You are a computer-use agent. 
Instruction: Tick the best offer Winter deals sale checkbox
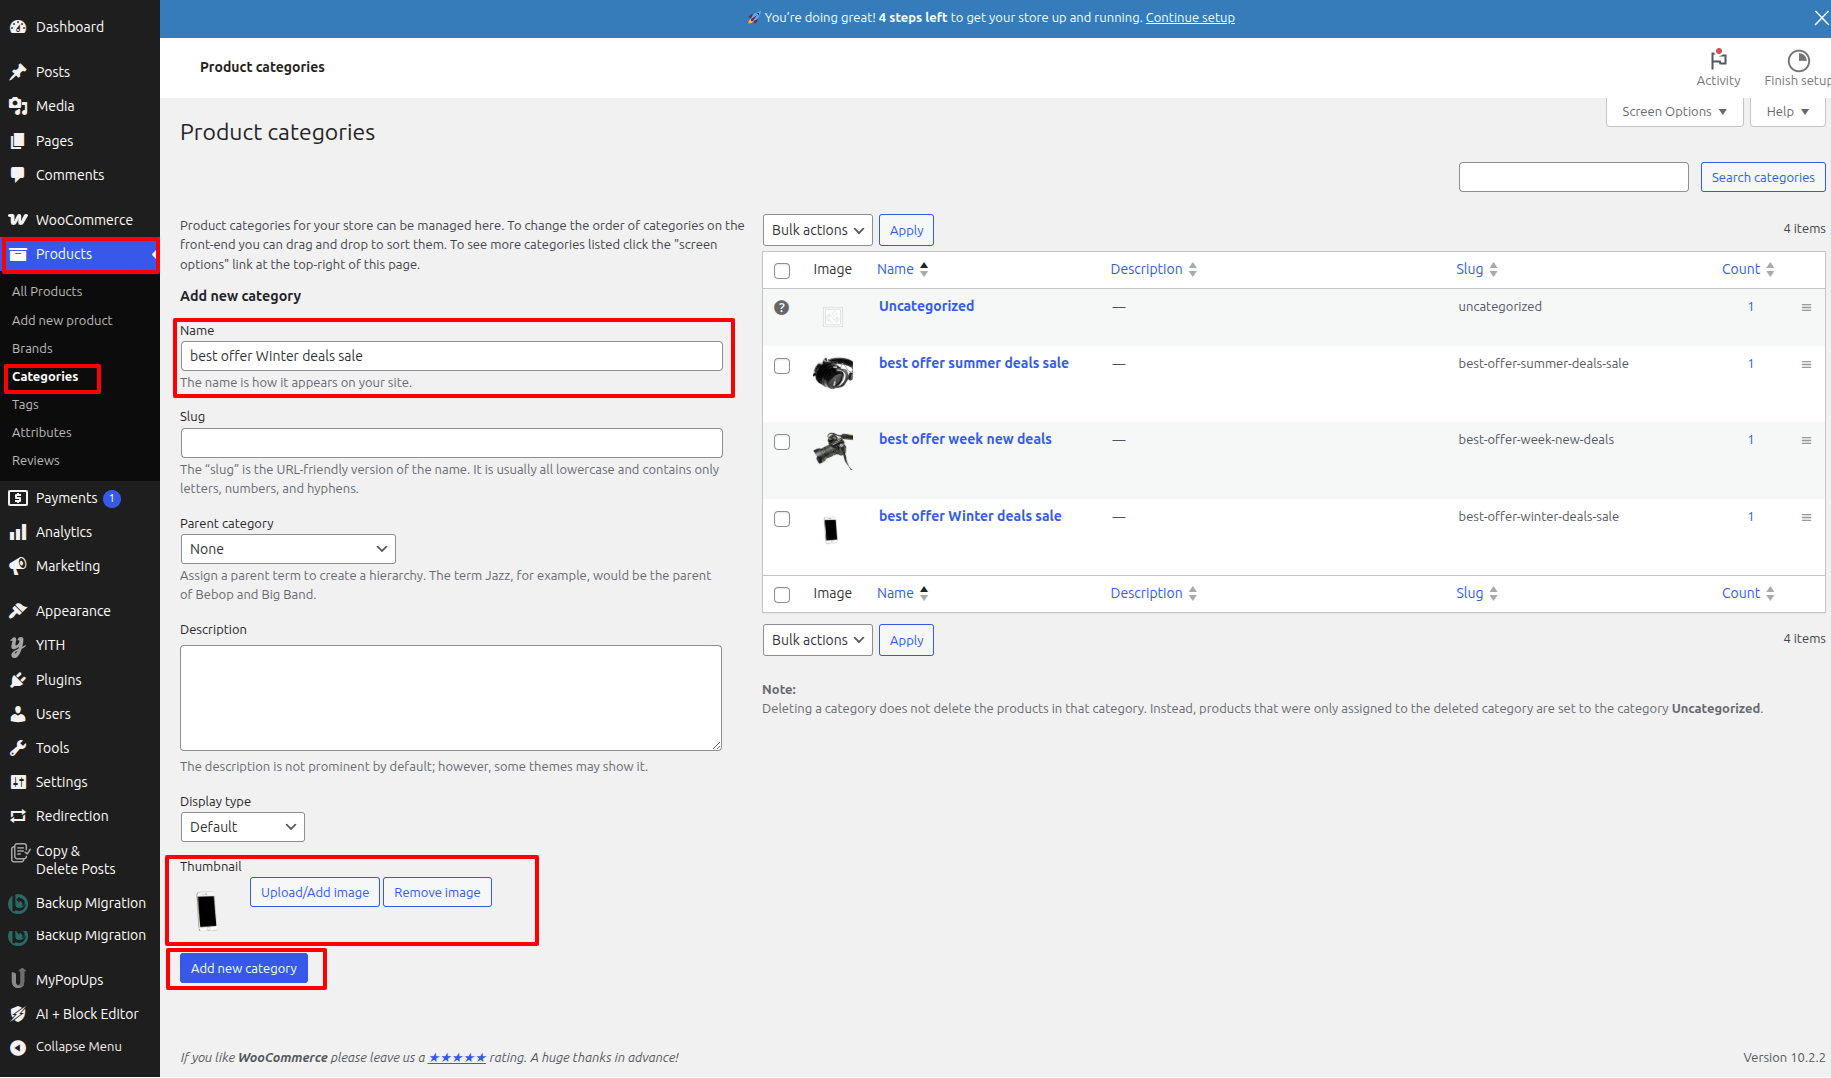click(x=782, y=519)
